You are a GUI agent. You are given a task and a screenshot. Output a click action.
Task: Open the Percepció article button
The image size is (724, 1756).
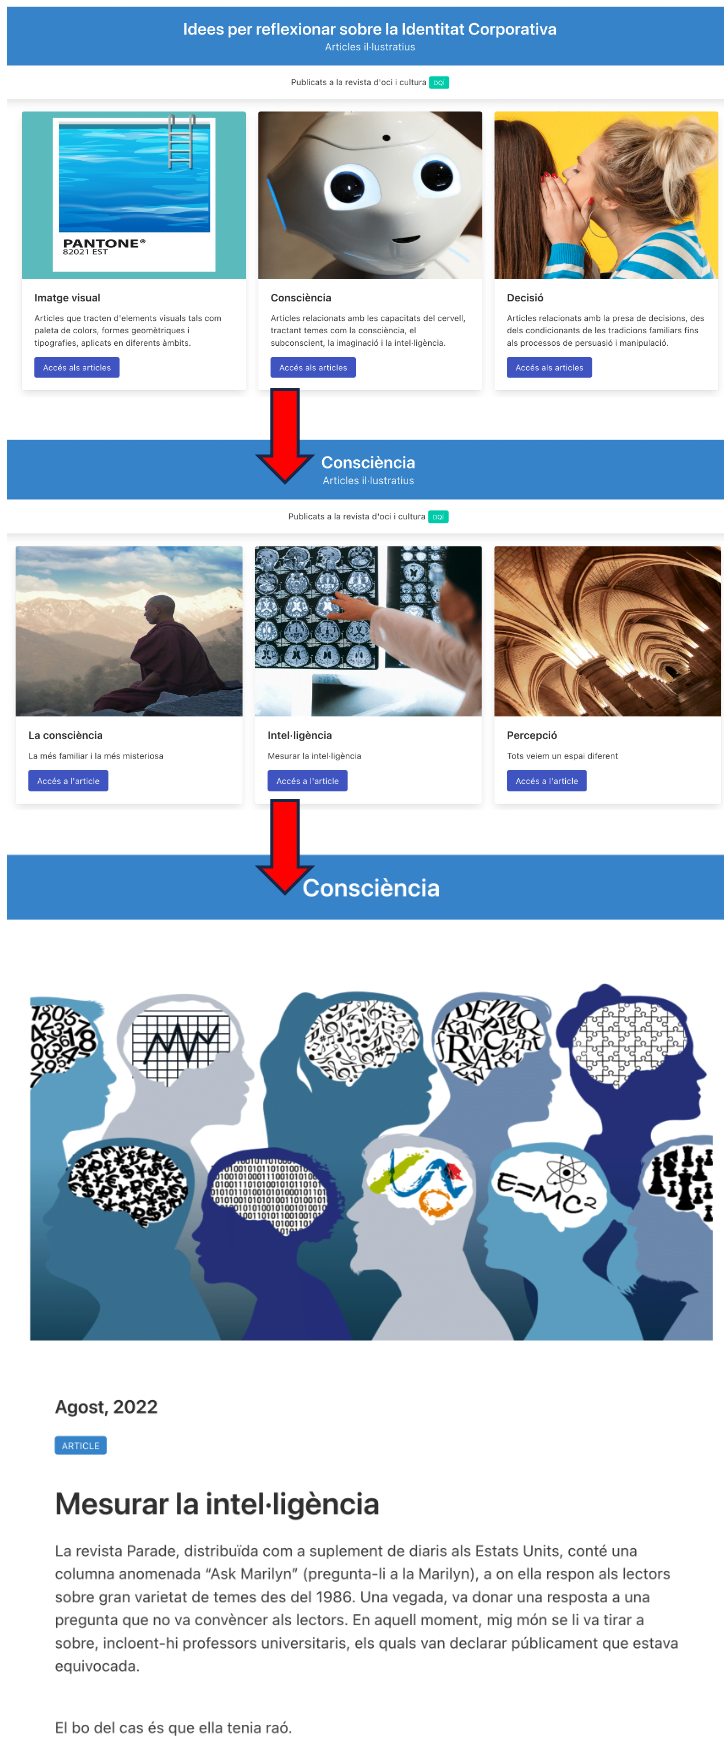pyautogui.click(x=546, y=781)
